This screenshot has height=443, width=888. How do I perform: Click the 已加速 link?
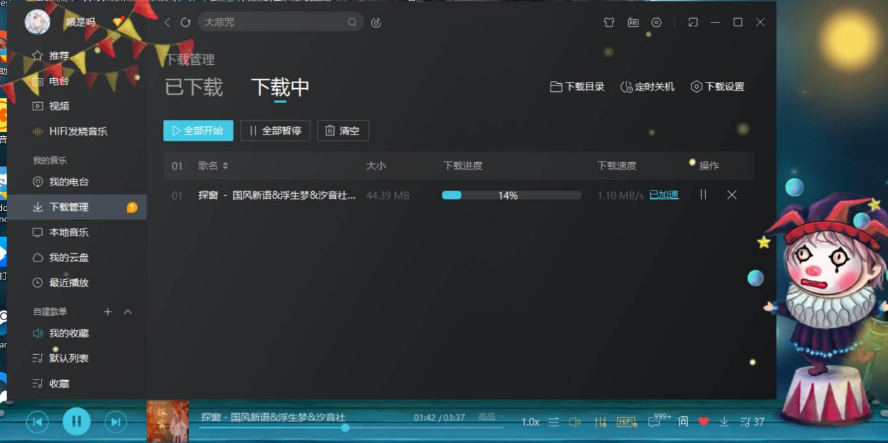[x=664, y=195]
